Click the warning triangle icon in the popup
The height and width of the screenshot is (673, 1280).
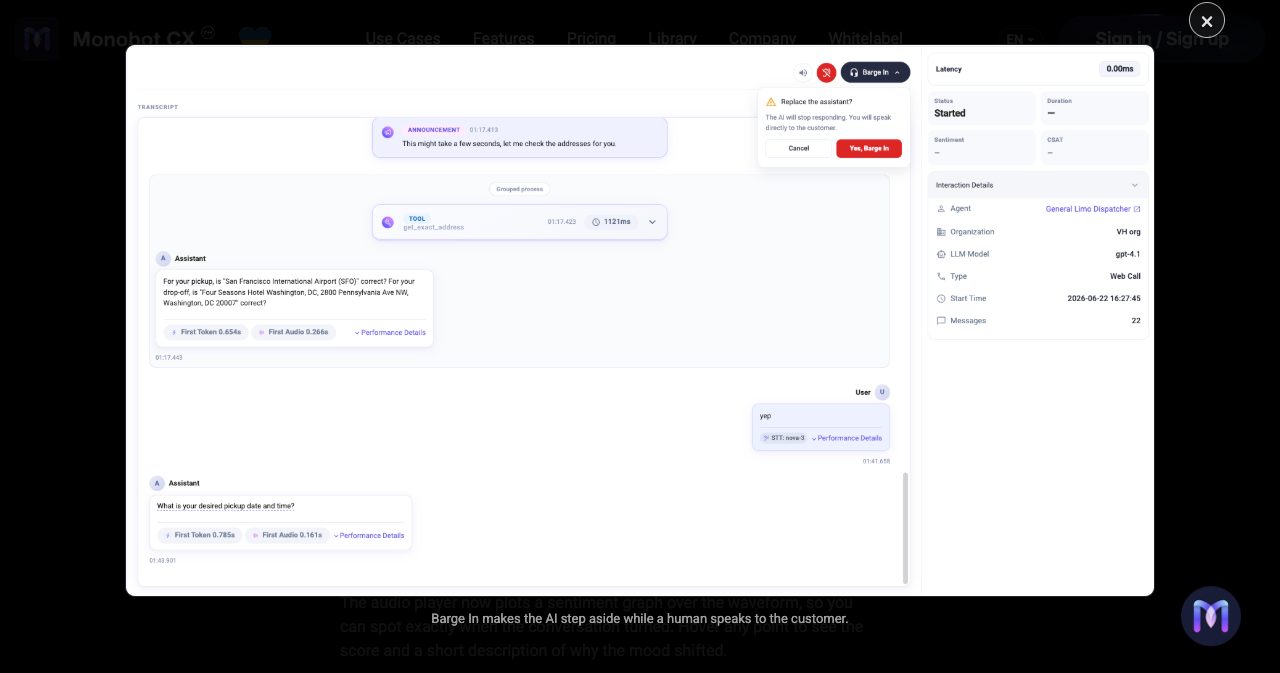[x=771, y=102]
